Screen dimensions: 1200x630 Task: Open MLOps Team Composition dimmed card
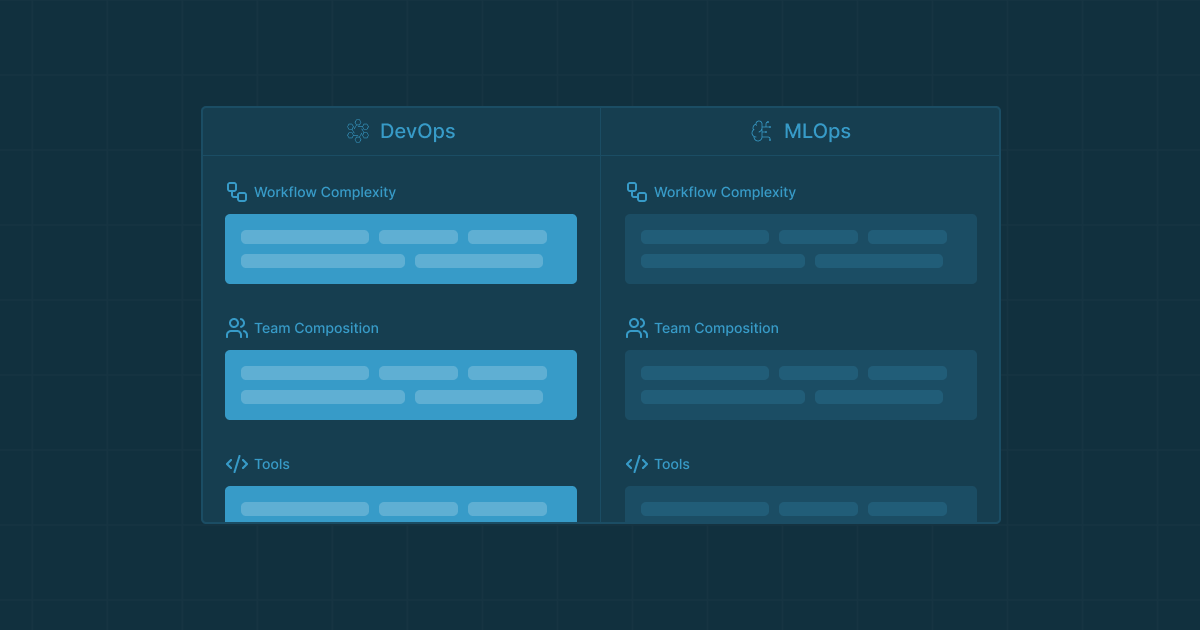[801, 385]
